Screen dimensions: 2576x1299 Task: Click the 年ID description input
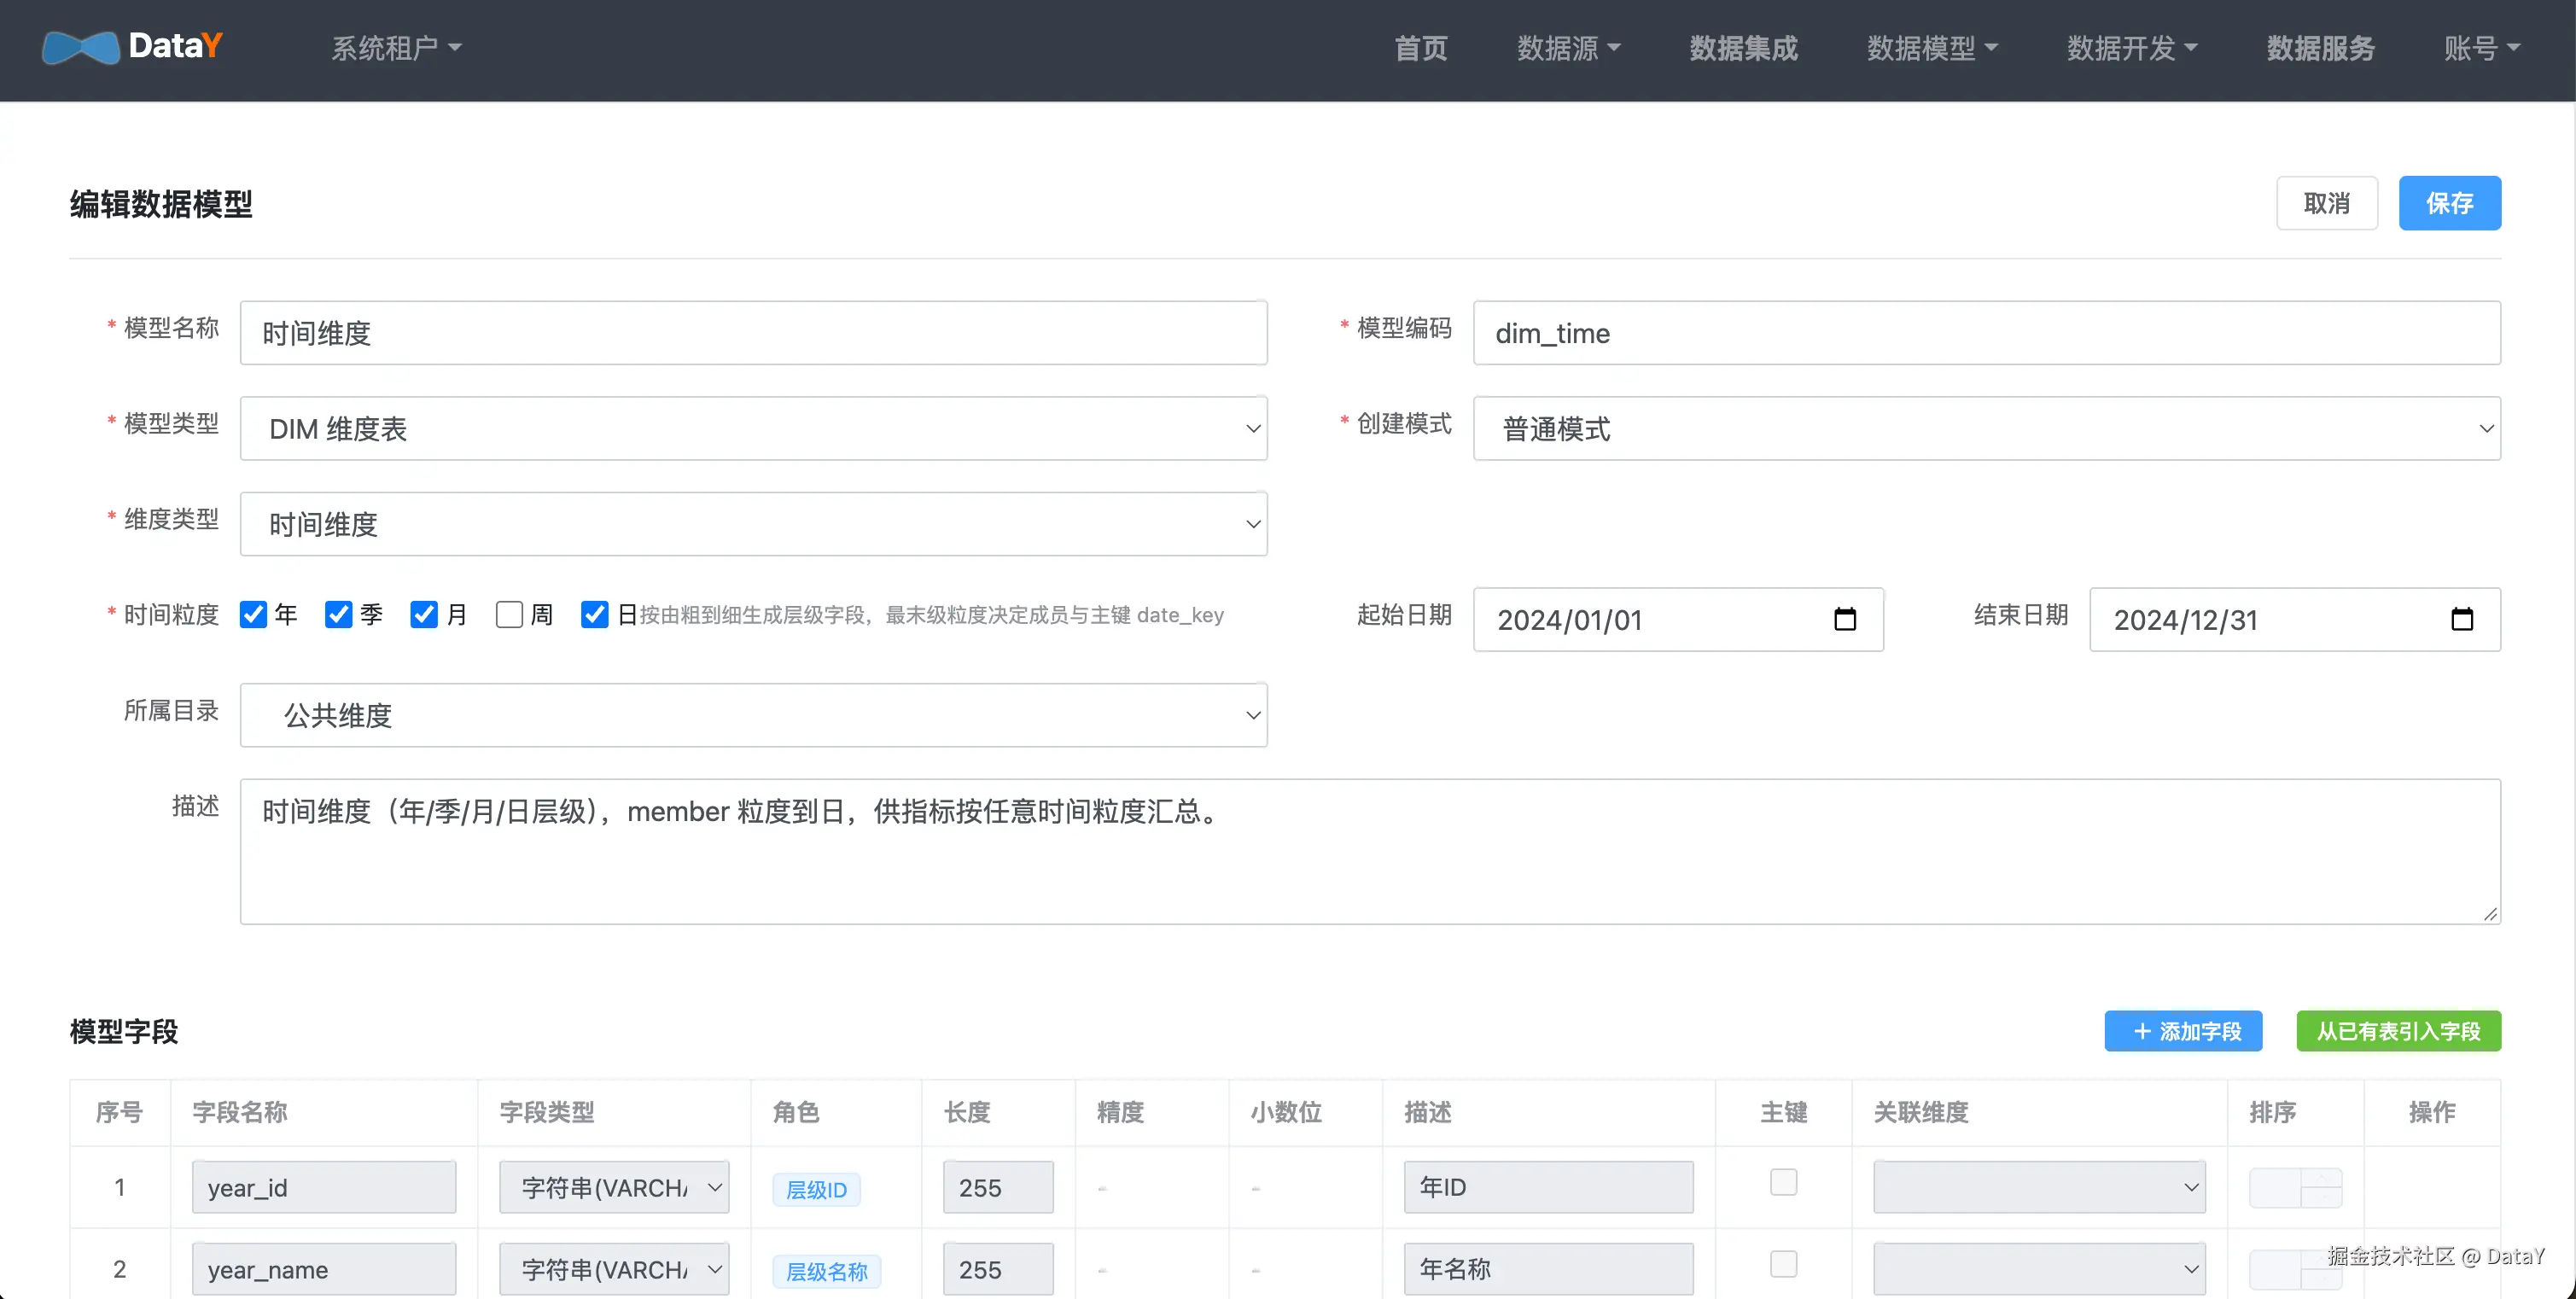tap(1548, 1187)
